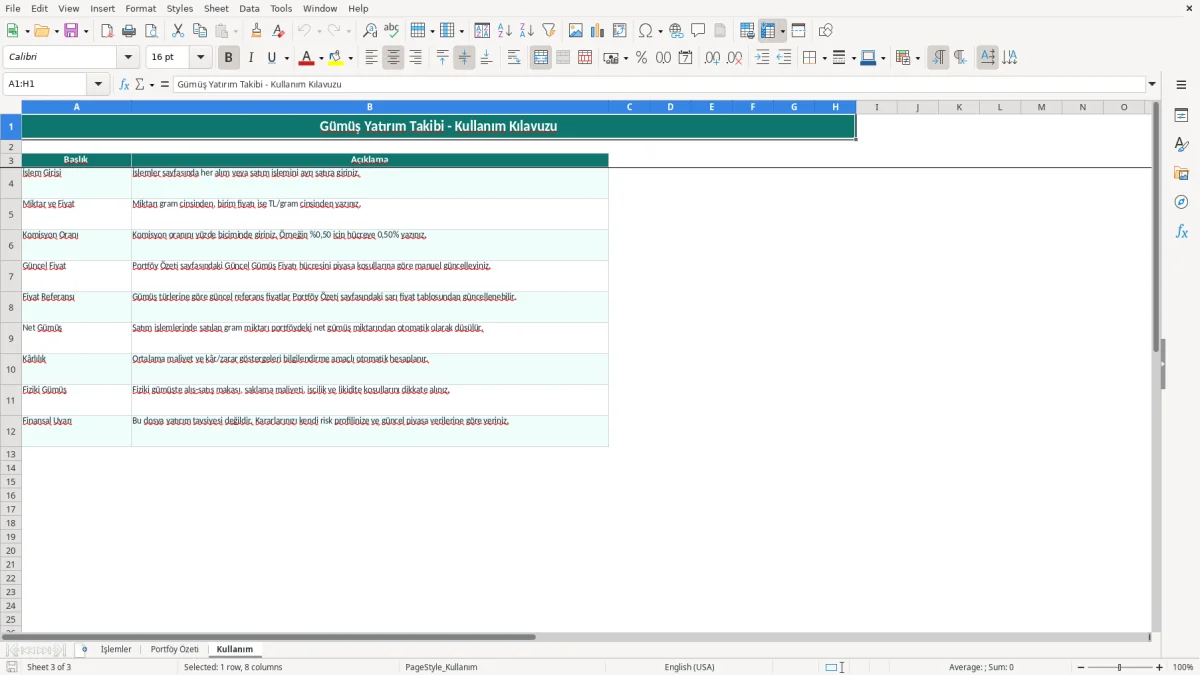Apply the red font color swatch

(306, 58)
